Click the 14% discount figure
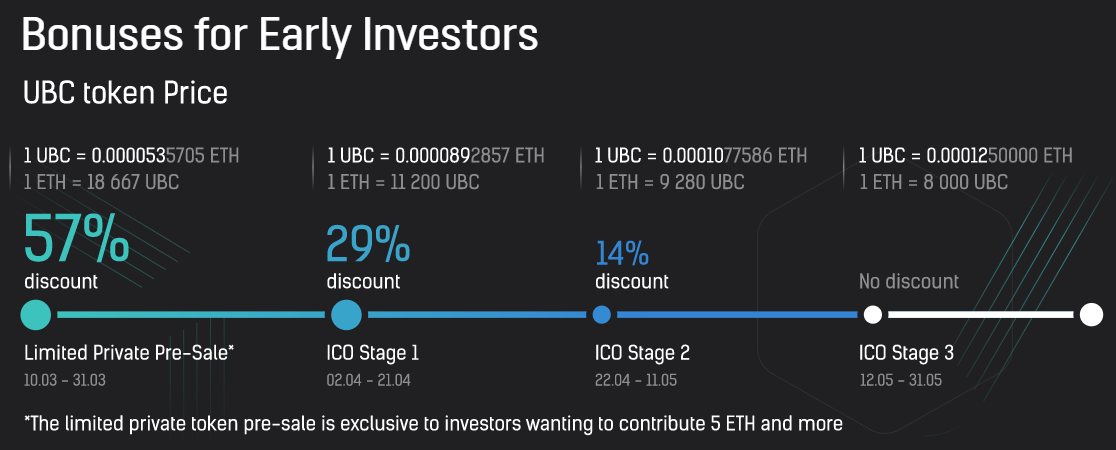 coord(622,250)
